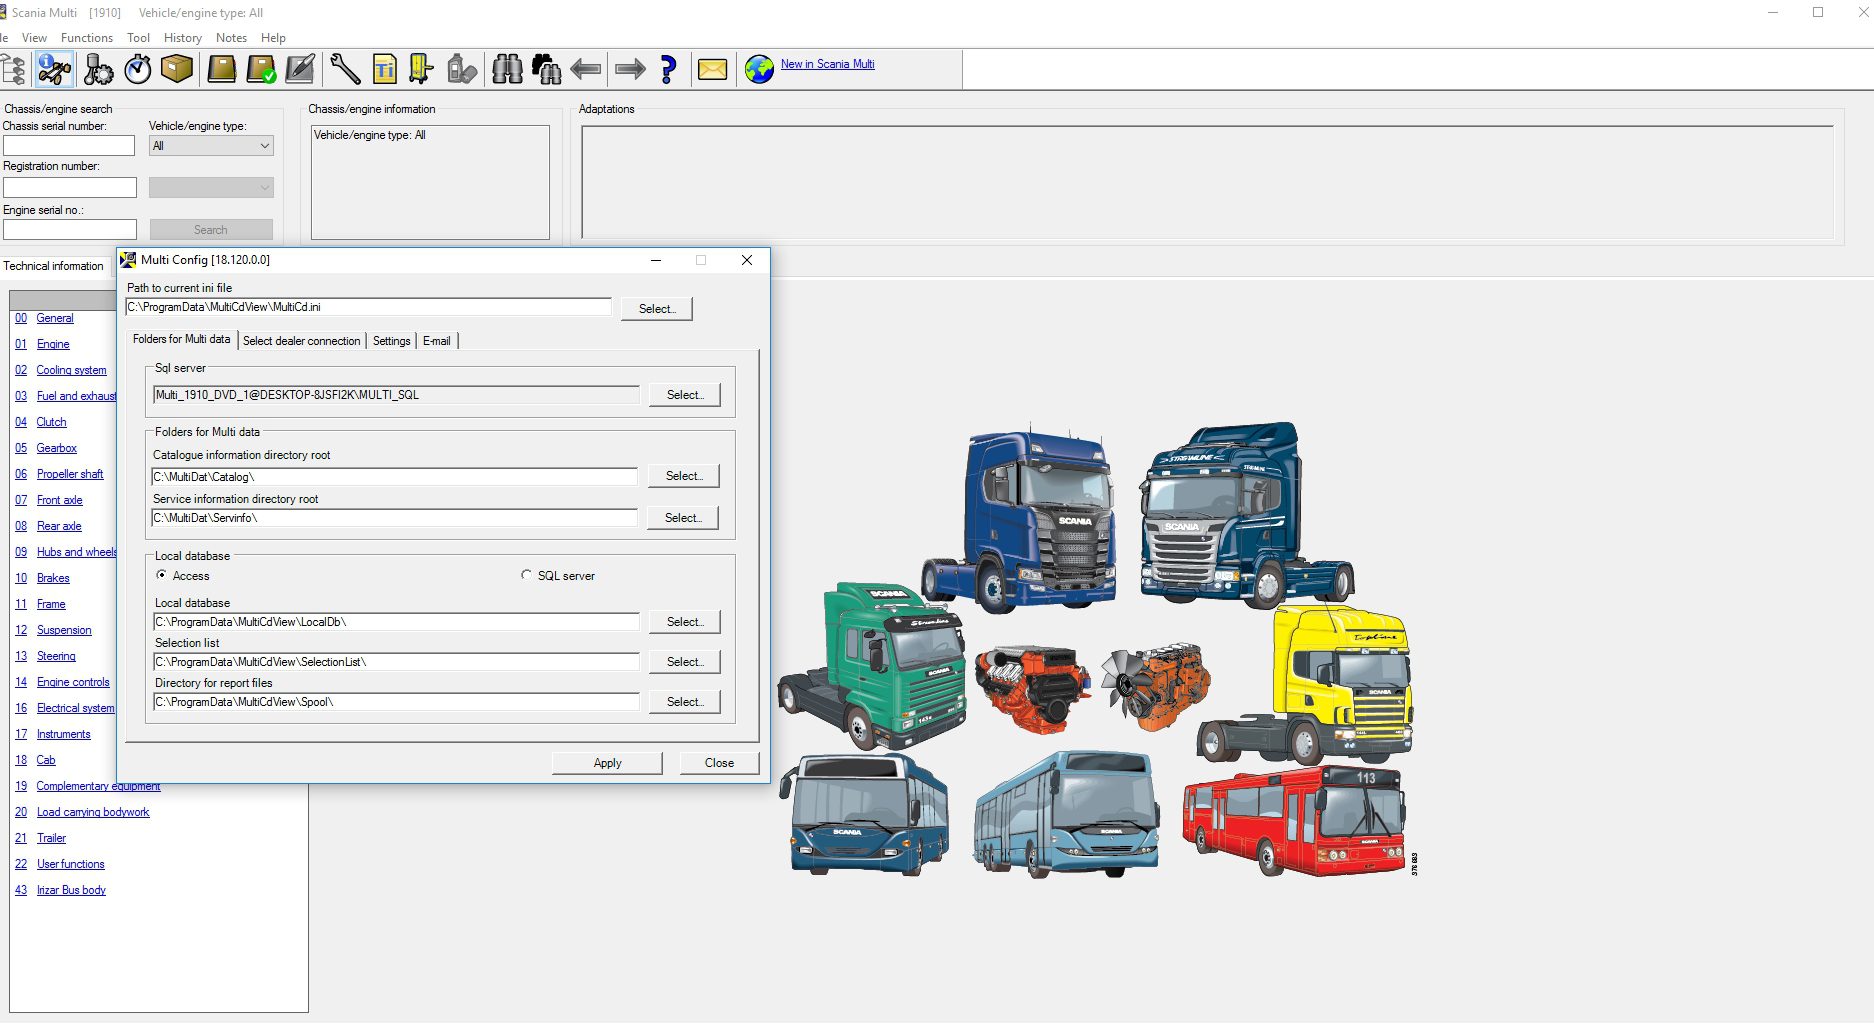Select the Ti technical information document icon
Screen dimensions: 1874x1024
[x=385, y=69]
